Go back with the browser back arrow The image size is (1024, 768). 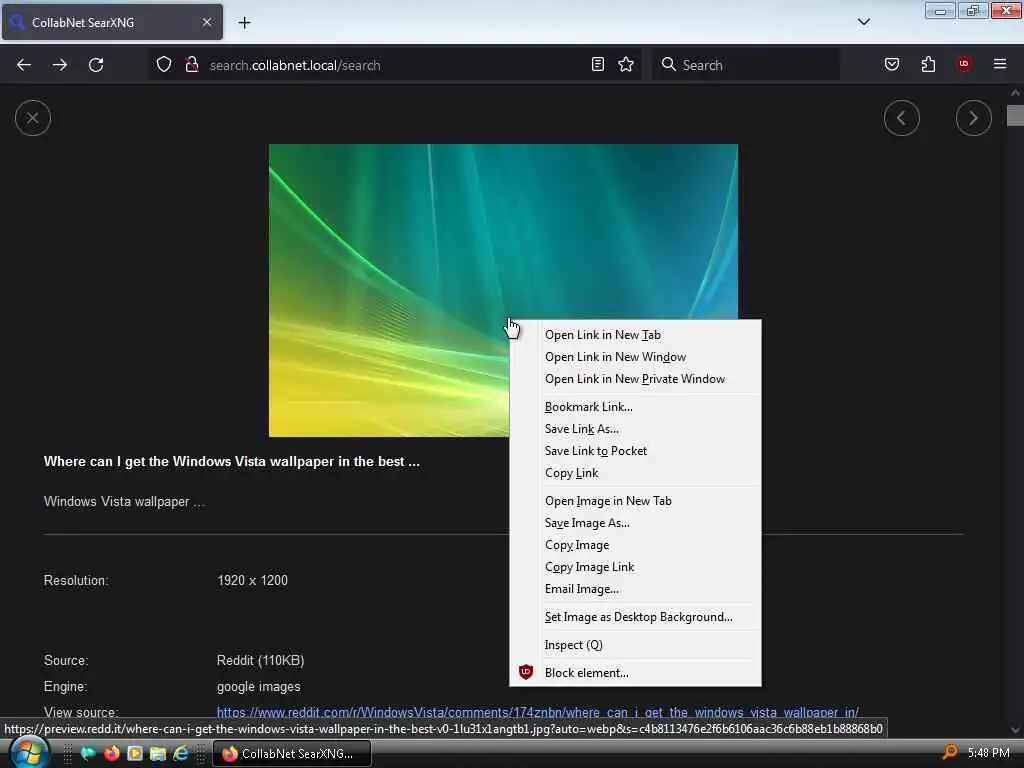point(24,65)
